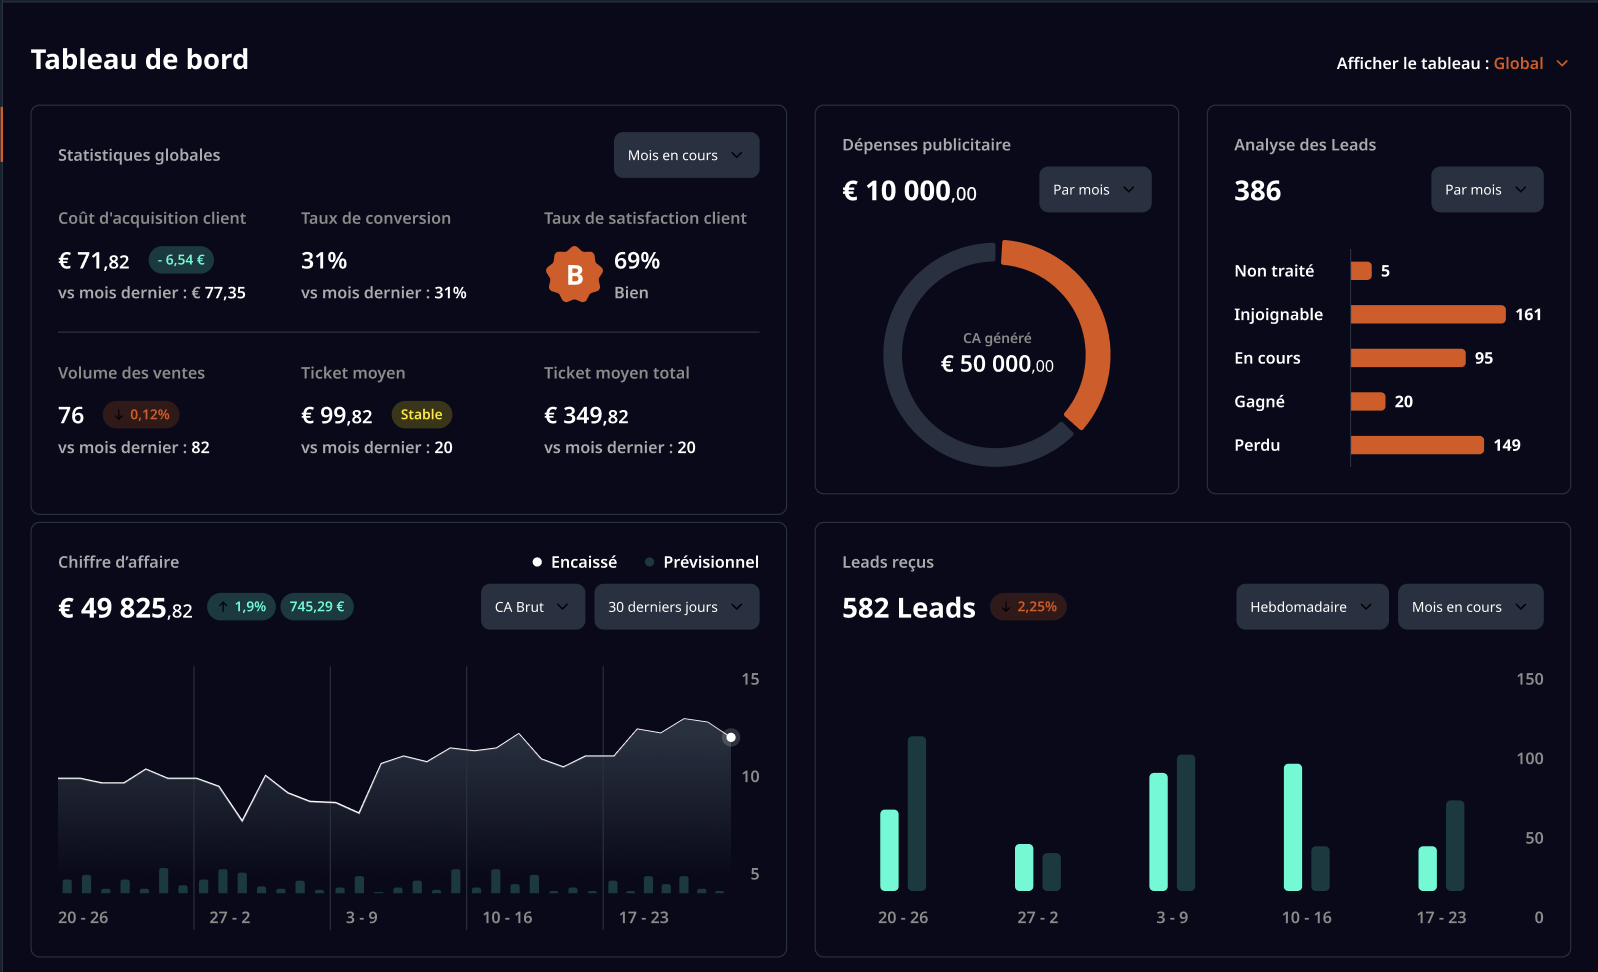Expand Par mois dropdown in Analyse des Leads
This screenshot has width=1598, height=972.
tap(1487, 190)
